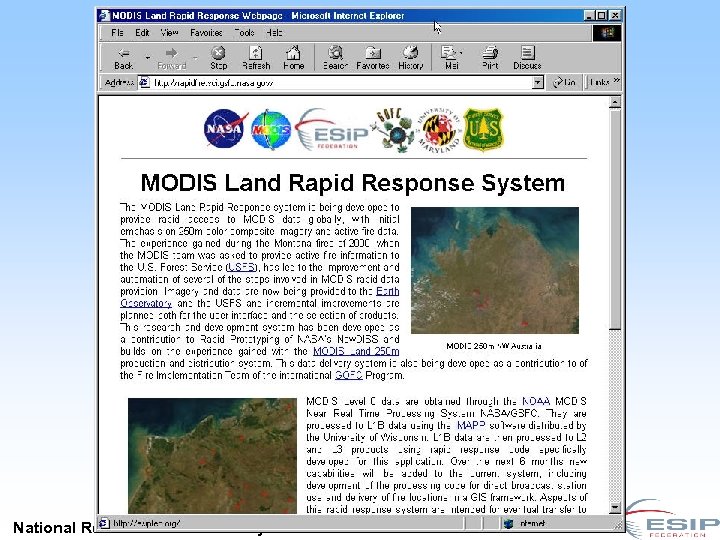720x540 pixels.
Task: Open the Discuss toolbar button
Action: [x=527, y=58]
